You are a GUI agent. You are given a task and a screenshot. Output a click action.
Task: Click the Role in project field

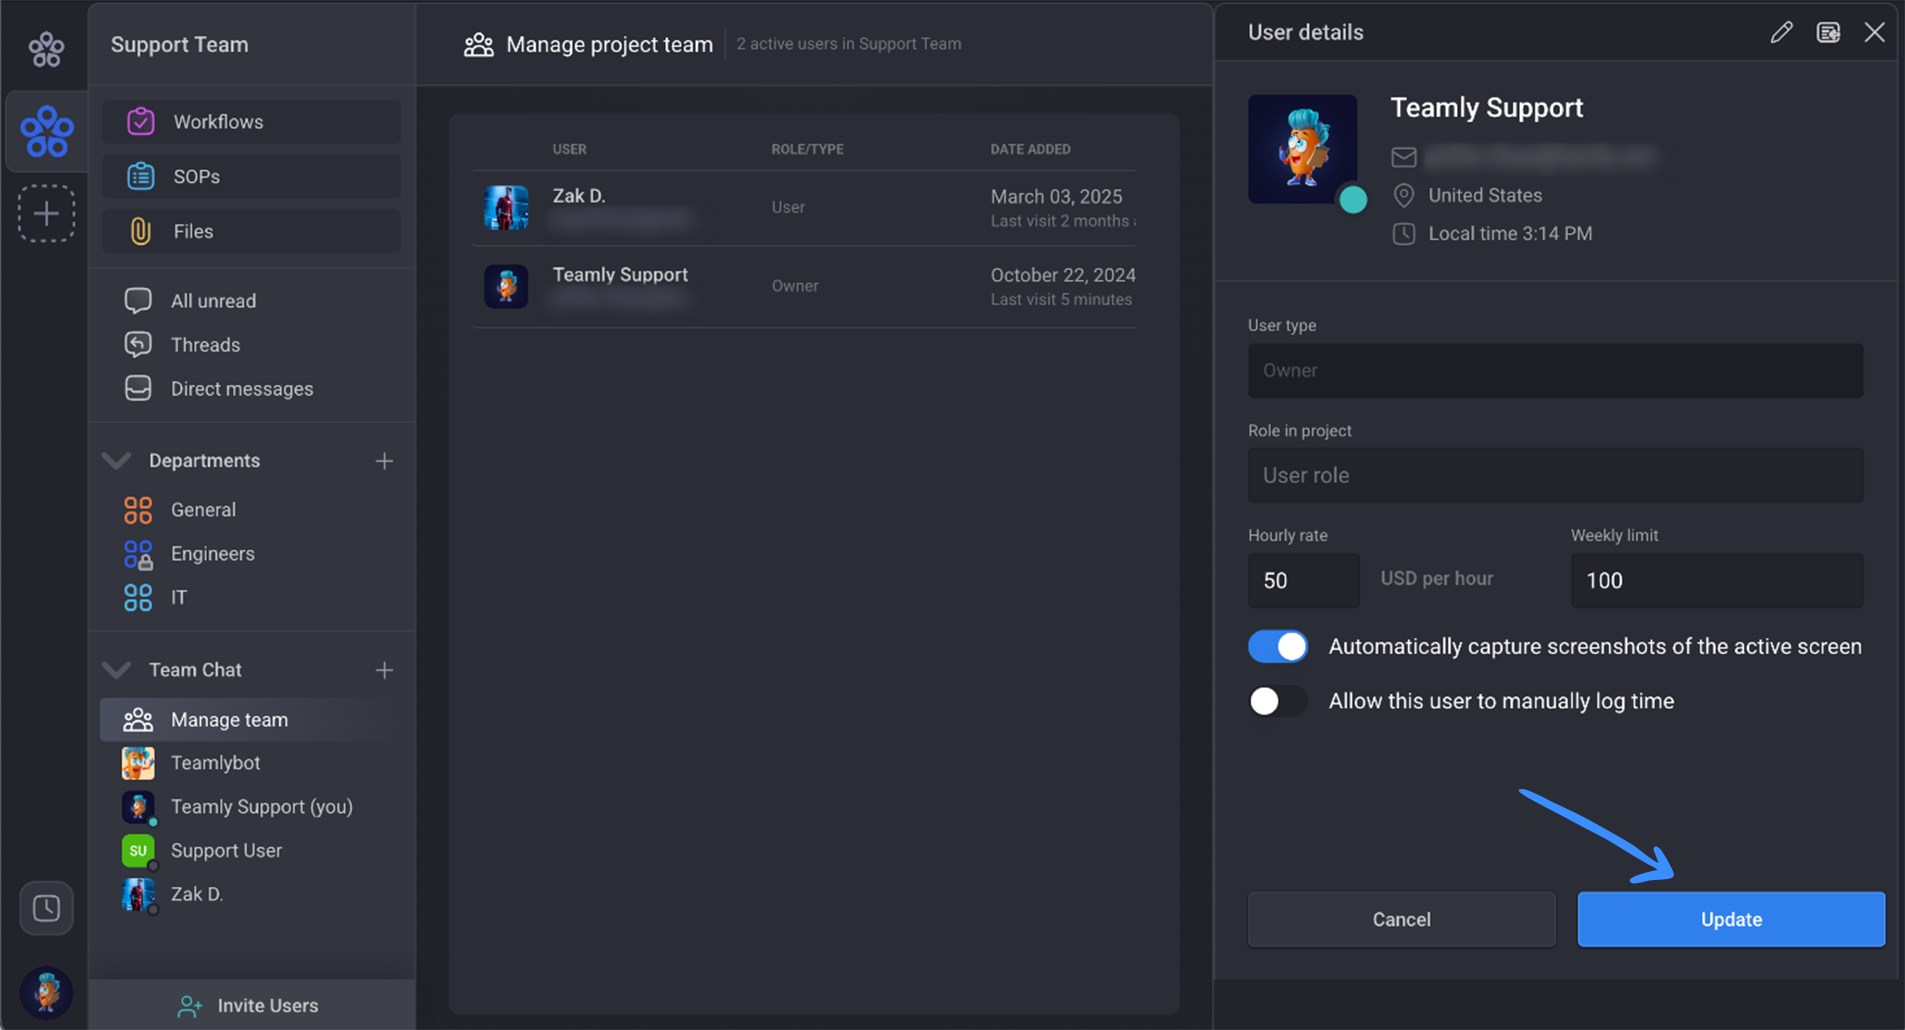pyautogui.click(x=1555, y=475)
